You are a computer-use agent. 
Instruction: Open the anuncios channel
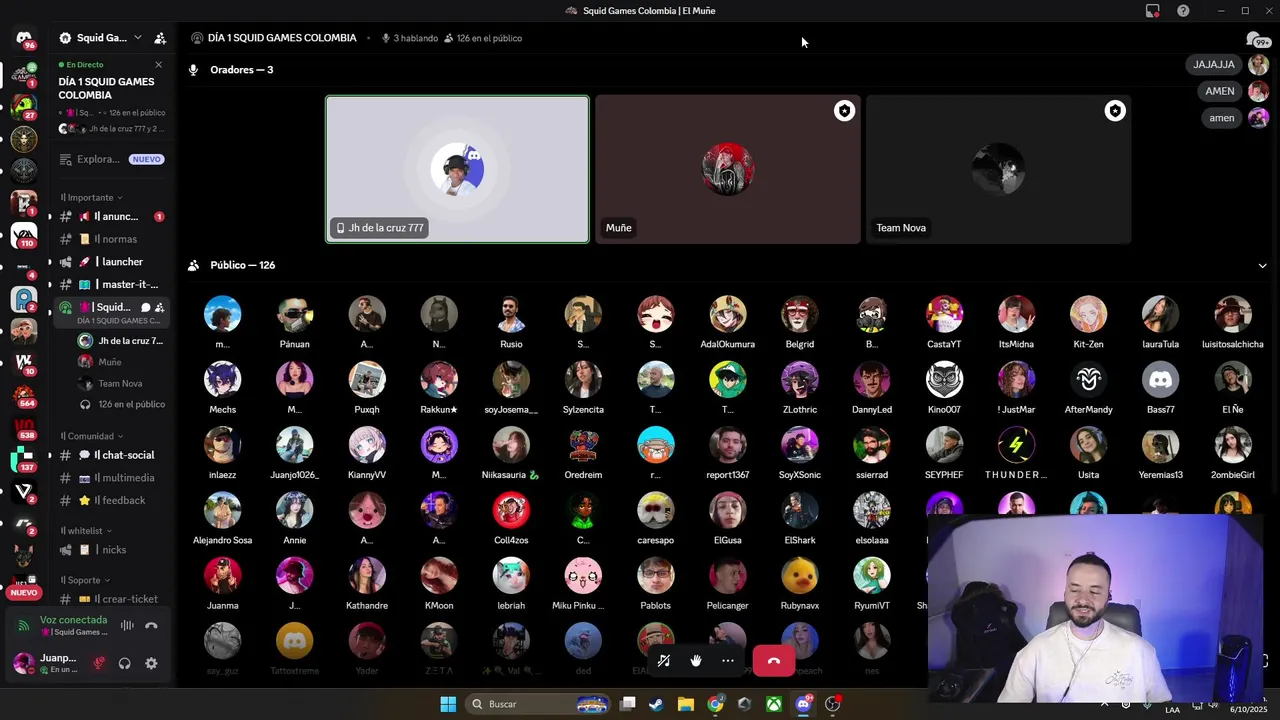point(111,217)
